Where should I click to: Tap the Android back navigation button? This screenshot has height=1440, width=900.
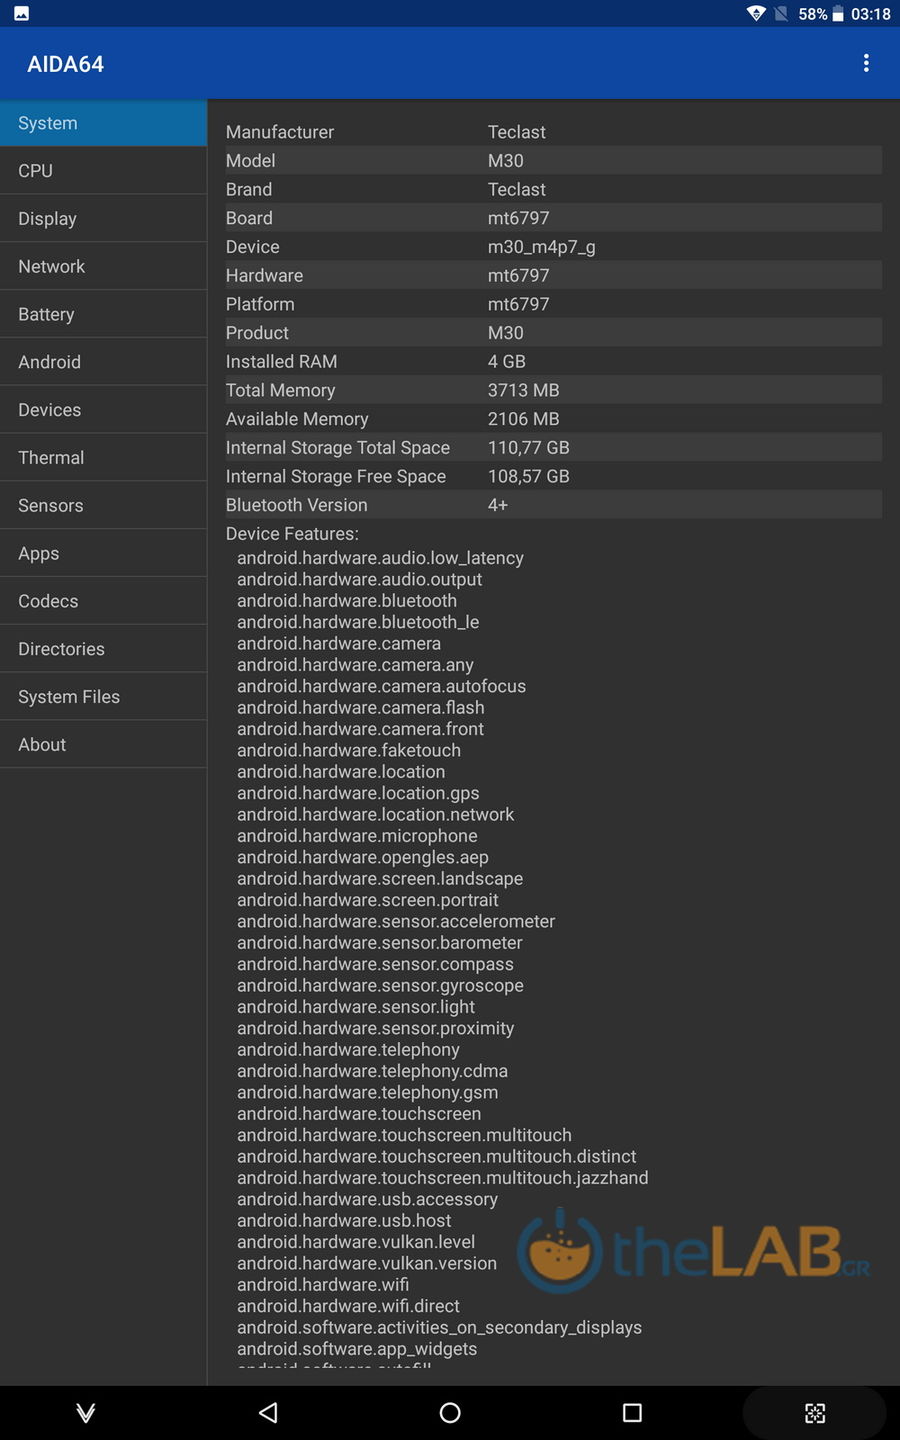[268, 1412]
